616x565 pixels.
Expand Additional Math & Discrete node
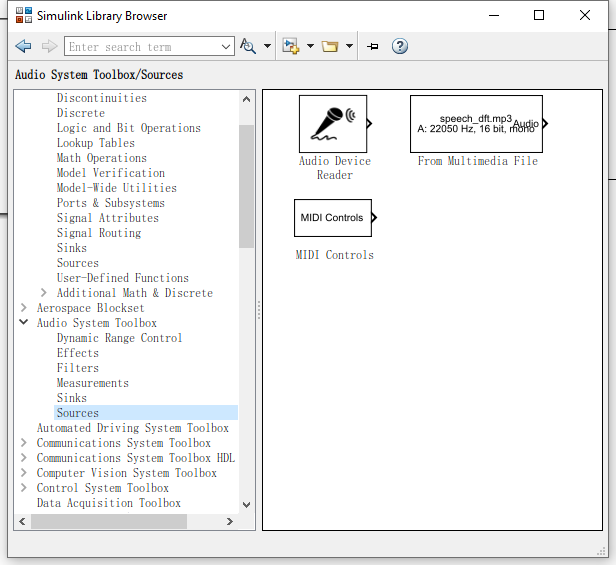[44, 293]
